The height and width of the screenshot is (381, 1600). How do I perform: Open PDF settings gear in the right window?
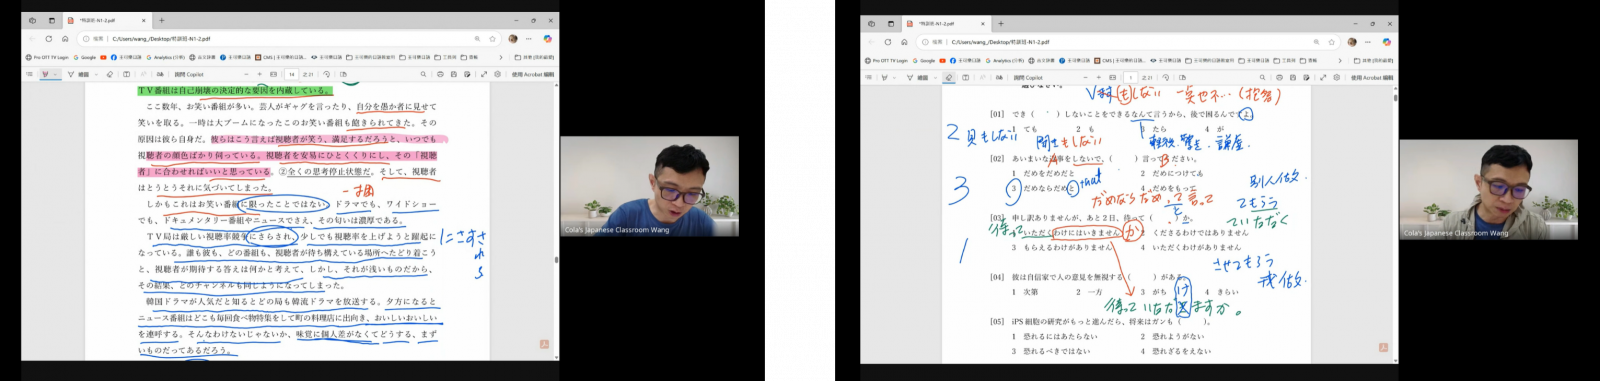(1336, 77)
